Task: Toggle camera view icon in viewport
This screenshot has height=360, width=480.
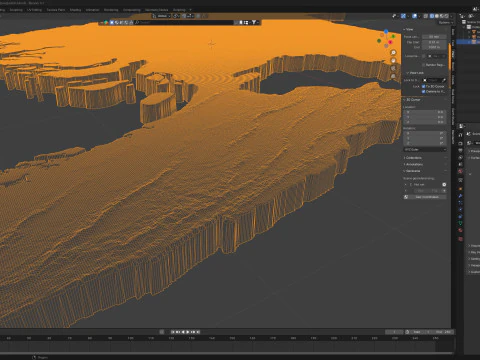Action: pyautogui.click(x=393, y=68)
